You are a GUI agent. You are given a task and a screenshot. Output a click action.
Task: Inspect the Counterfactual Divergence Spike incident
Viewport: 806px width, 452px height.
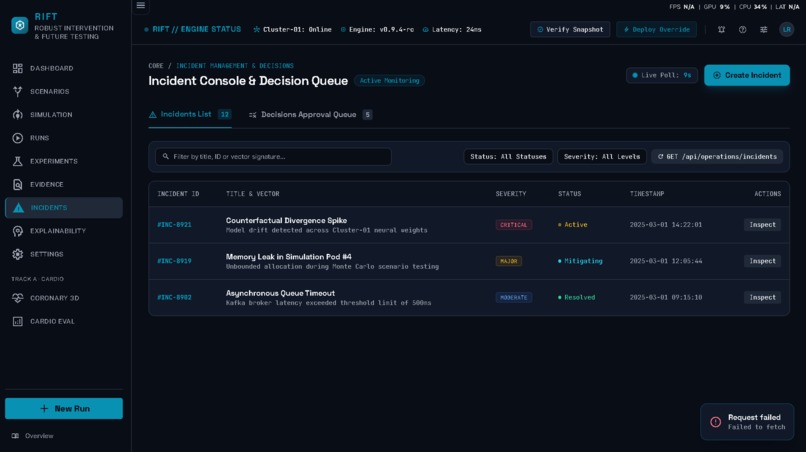[x=762, y=225]
